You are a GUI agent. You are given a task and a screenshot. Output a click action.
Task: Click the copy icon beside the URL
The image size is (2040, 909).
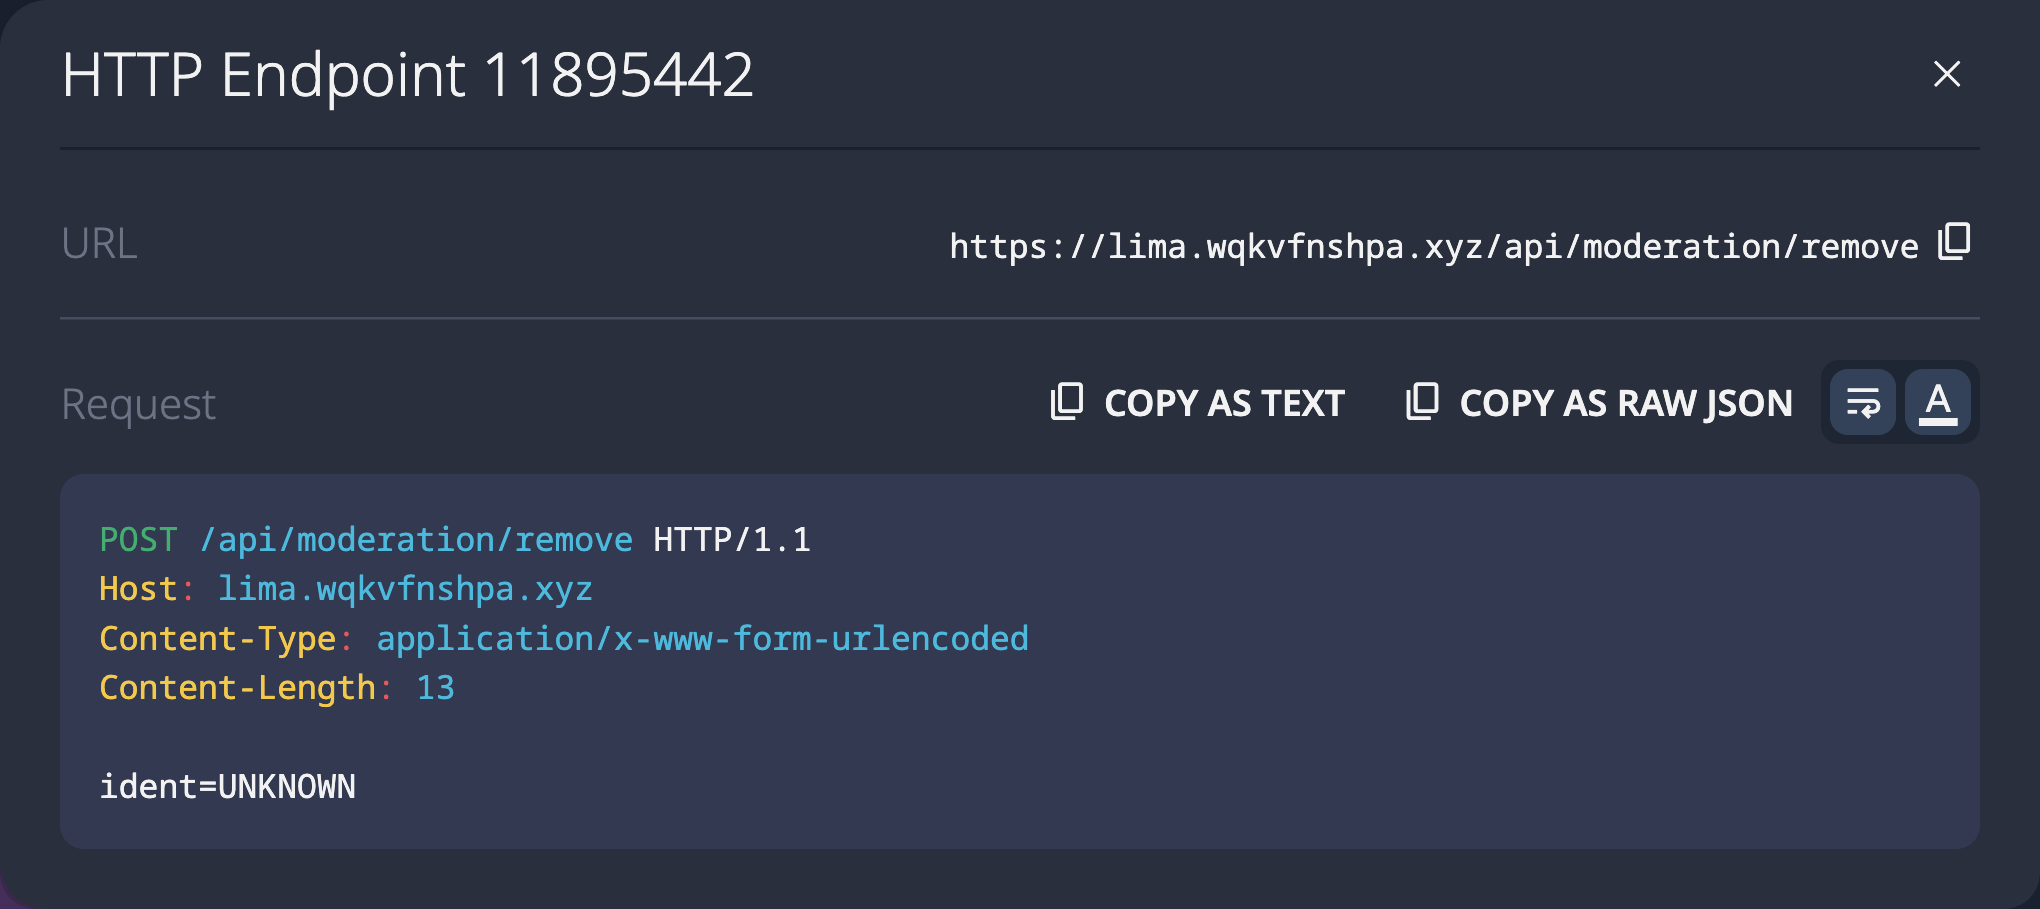1954,242
